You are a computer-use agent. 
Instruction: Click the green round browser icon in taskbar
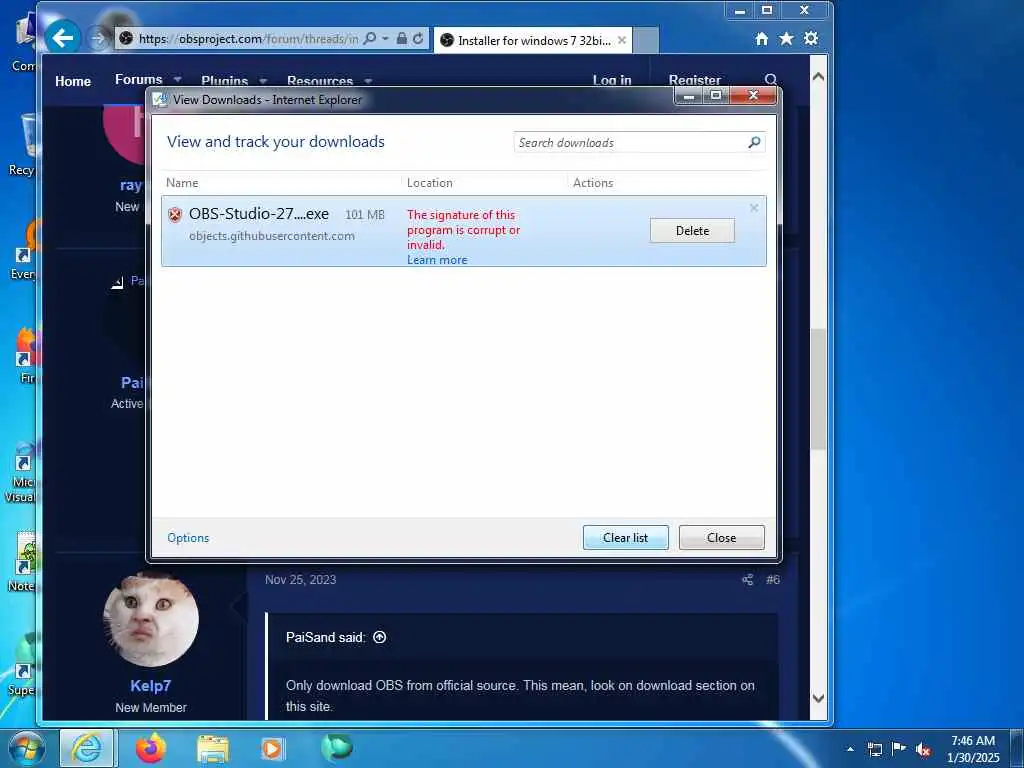(x=337, y=747)
